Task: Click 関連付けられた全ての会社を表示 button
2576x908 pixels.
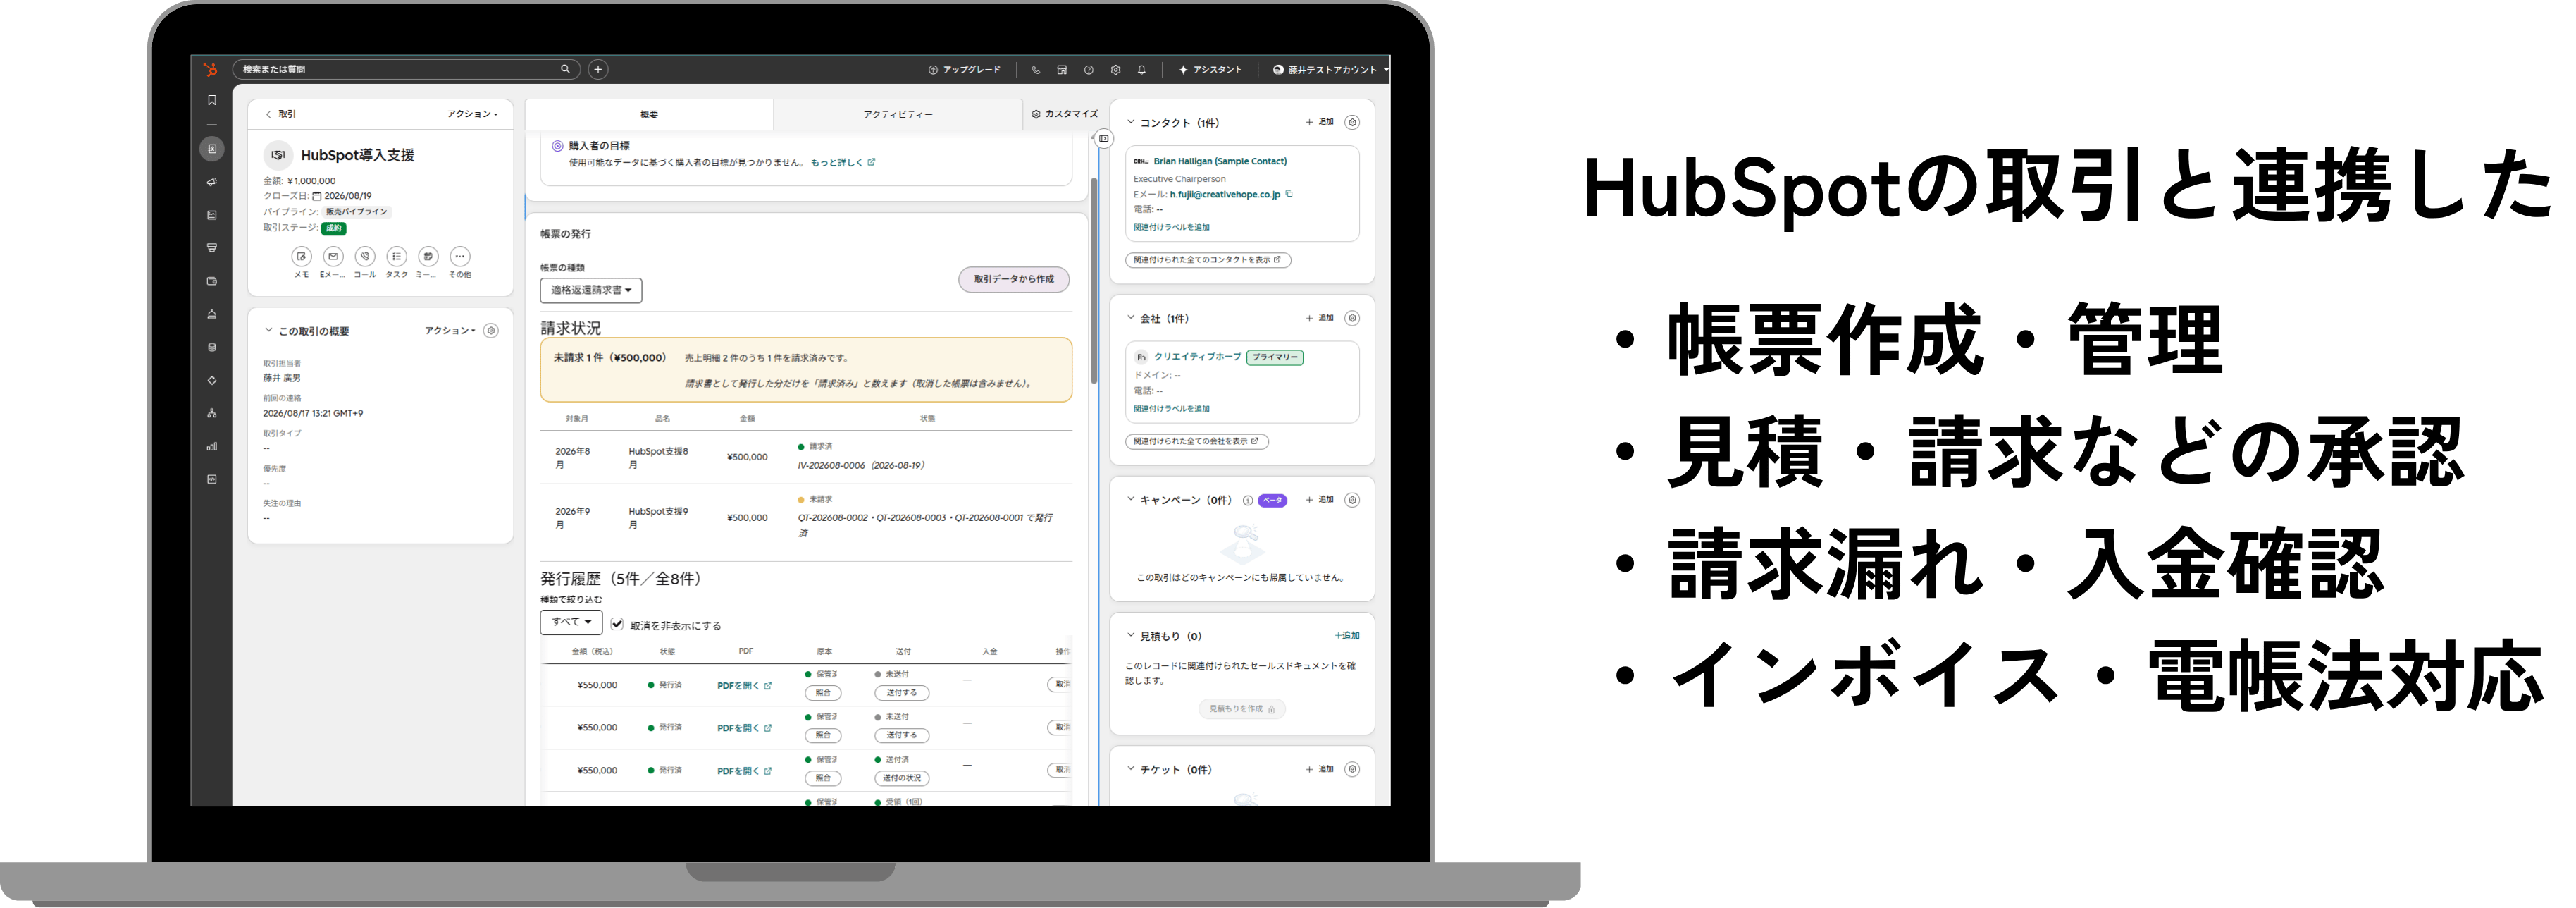Action: click(x=1197, y=441)
